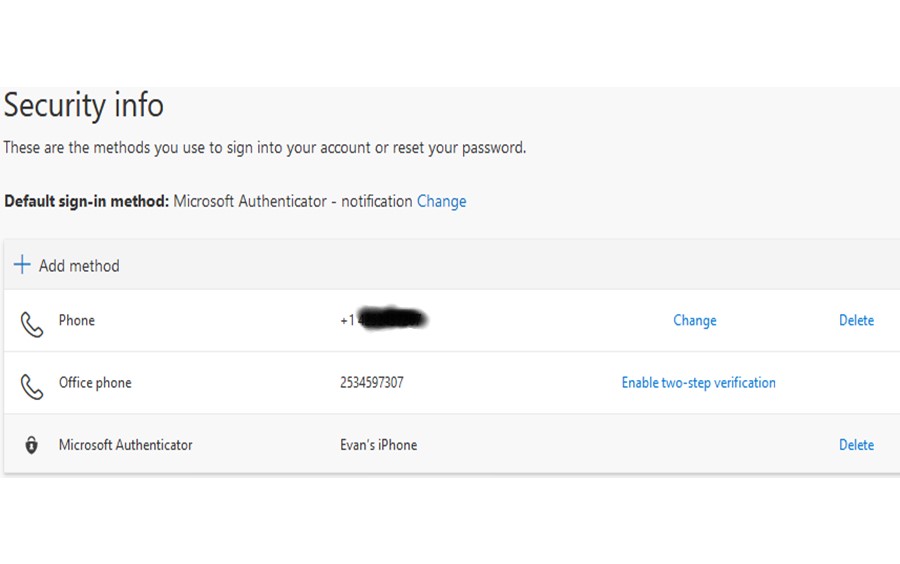Change the default sign-in method

[x=441, y=201]
